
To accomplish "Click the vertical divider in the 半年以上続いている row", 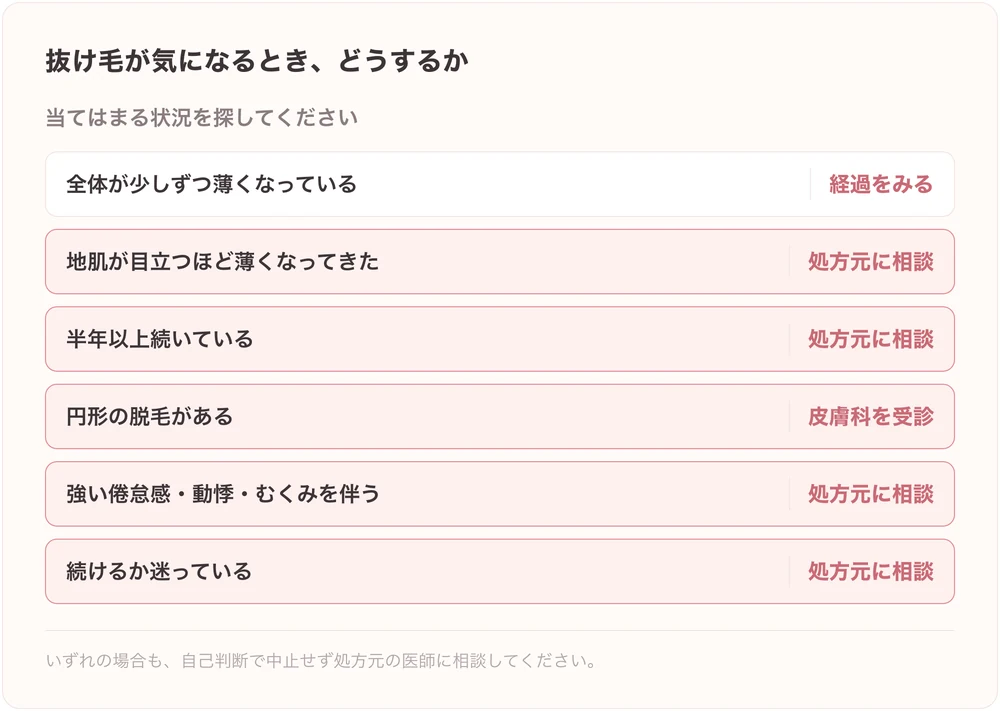I will coord(789,339).
